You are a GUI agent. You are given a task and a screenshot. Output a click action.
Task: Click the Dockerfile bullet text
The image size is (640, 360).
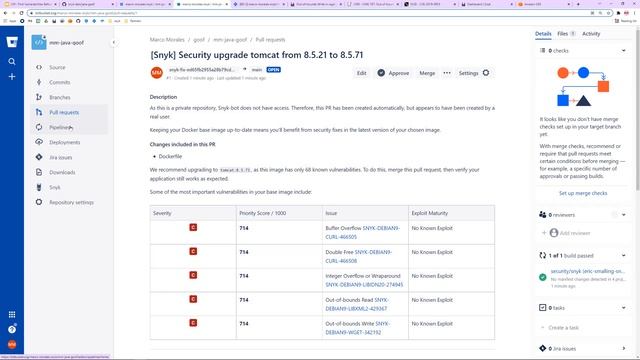tap(170, 156)
